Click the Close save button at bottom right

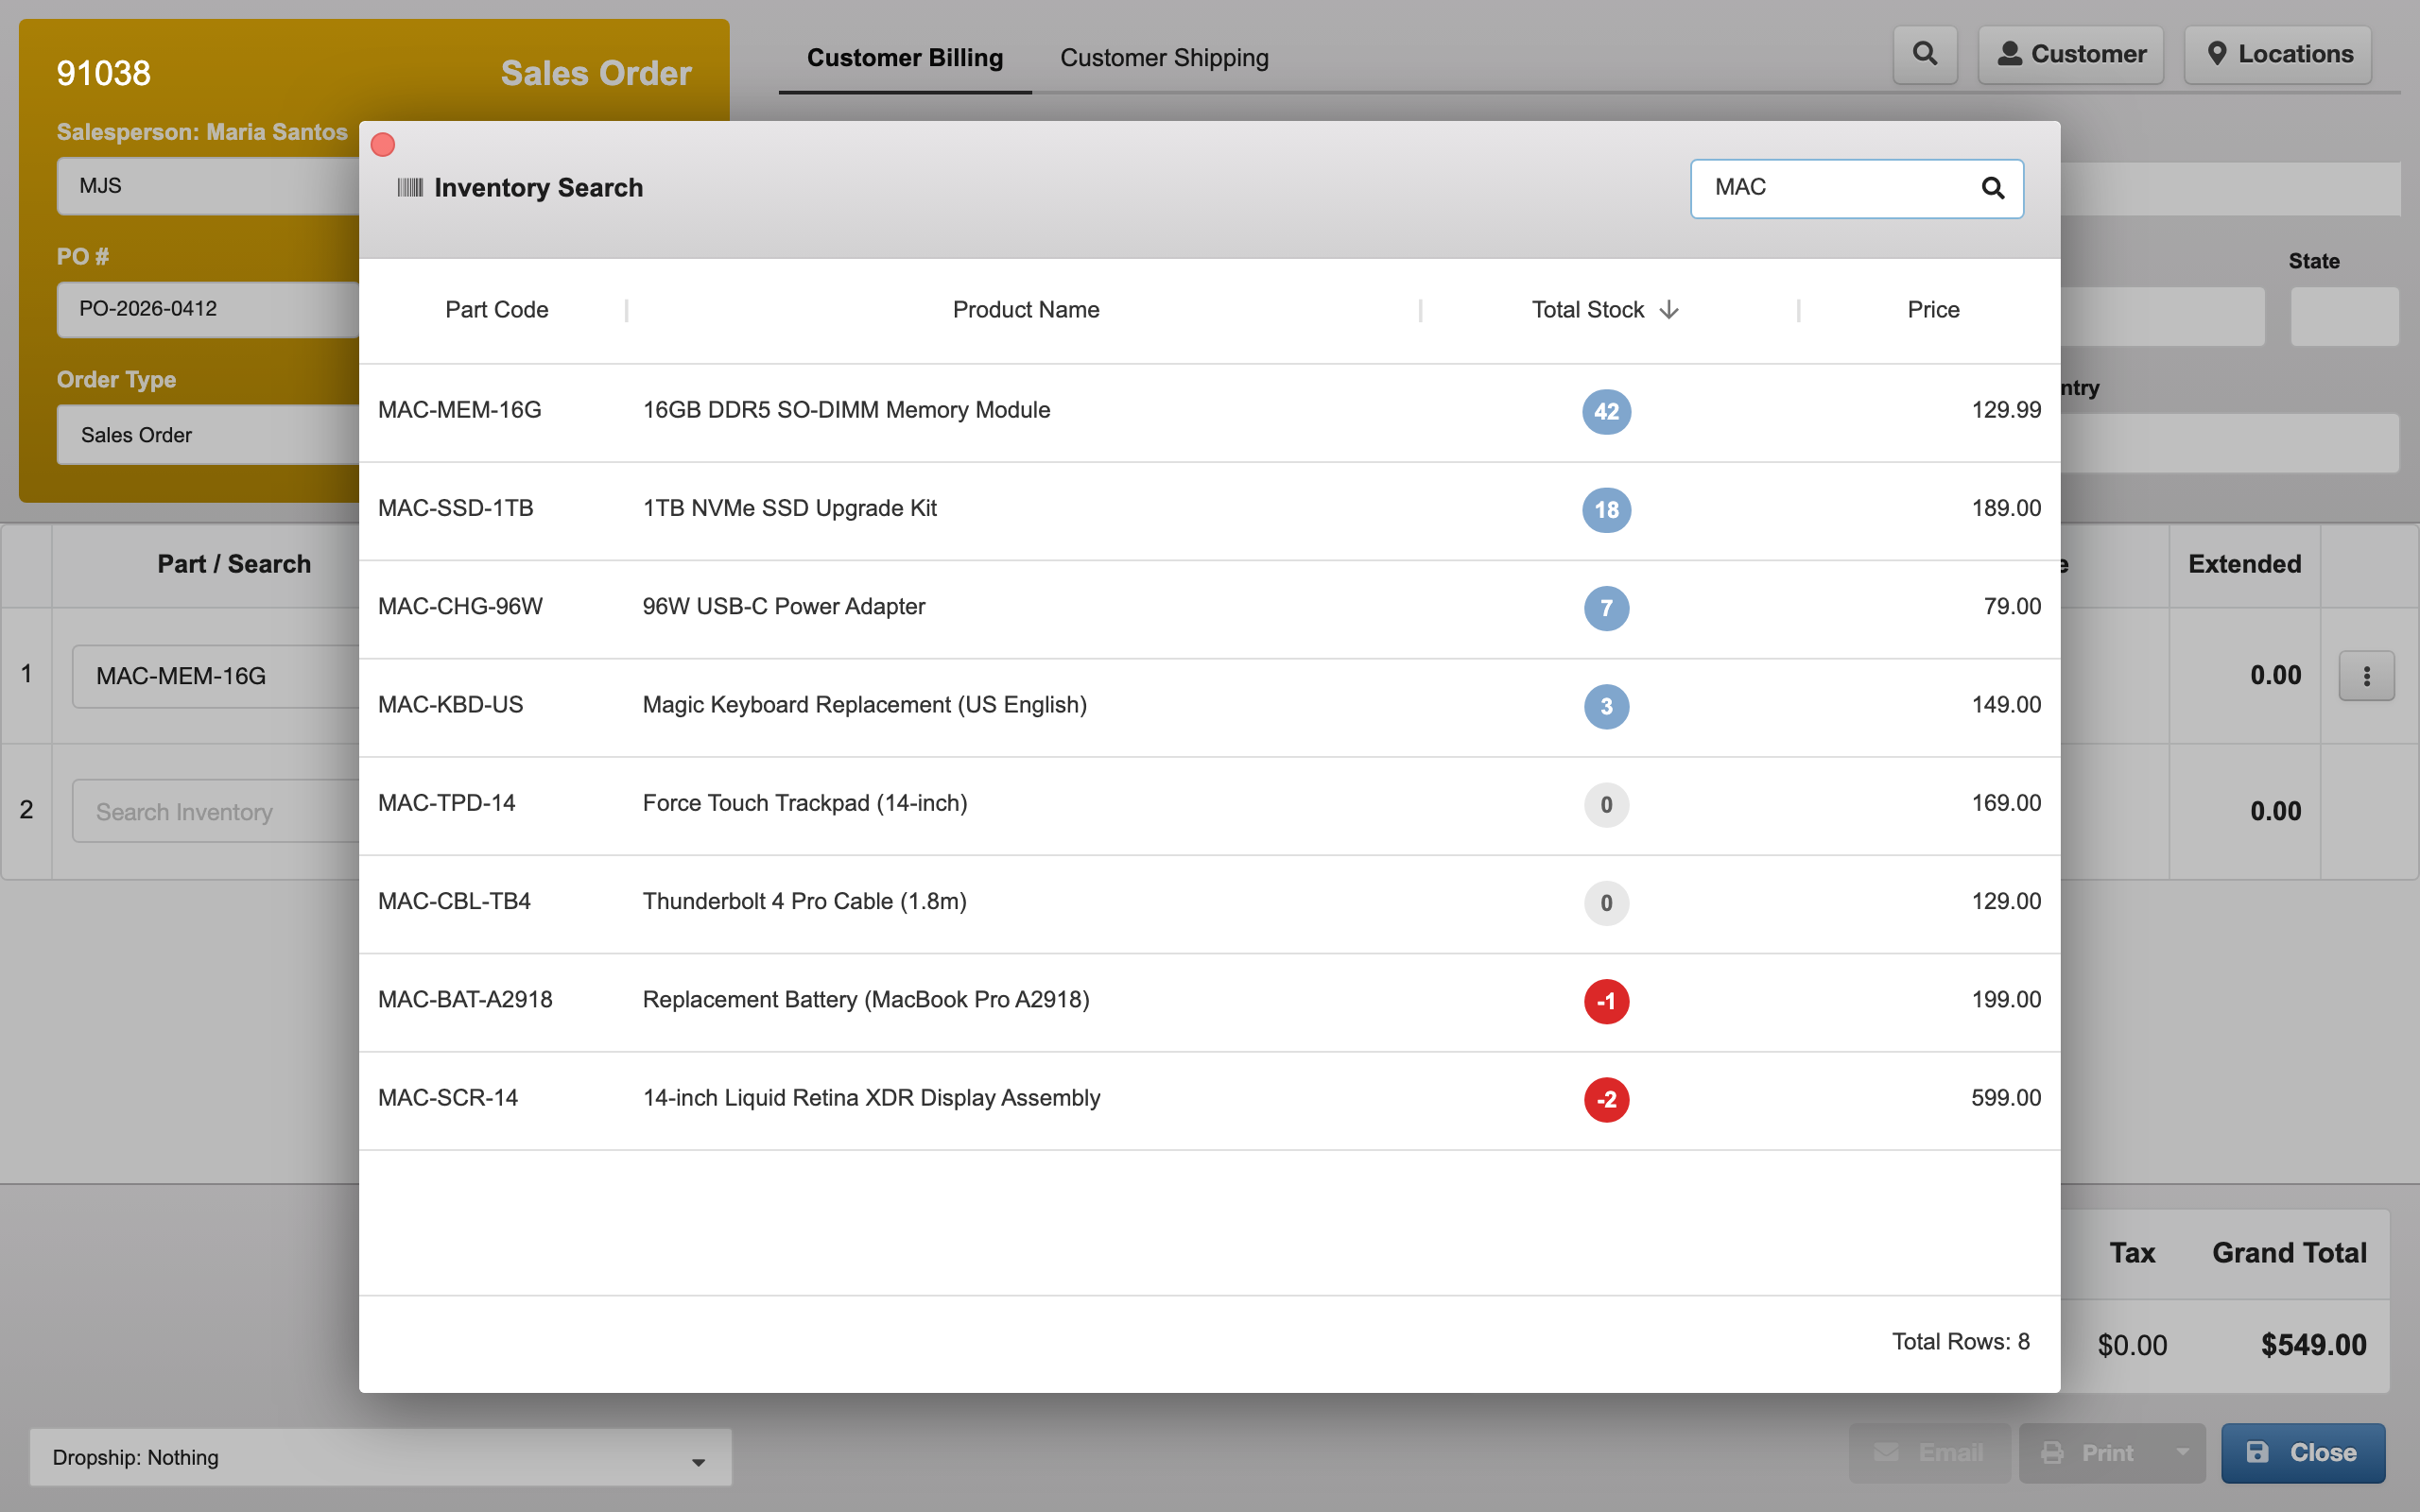[2302, 1452]
